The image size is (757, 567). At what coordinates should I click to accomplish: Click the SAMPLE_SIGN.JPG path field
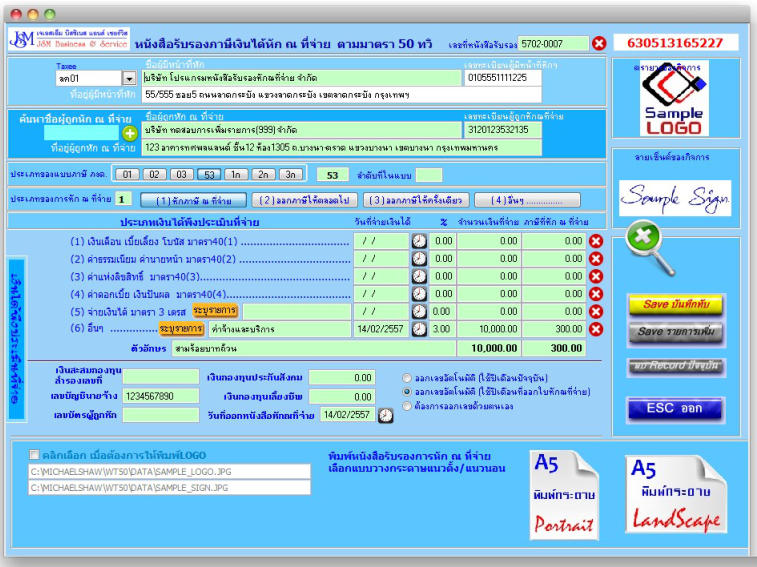pos(169,488)
